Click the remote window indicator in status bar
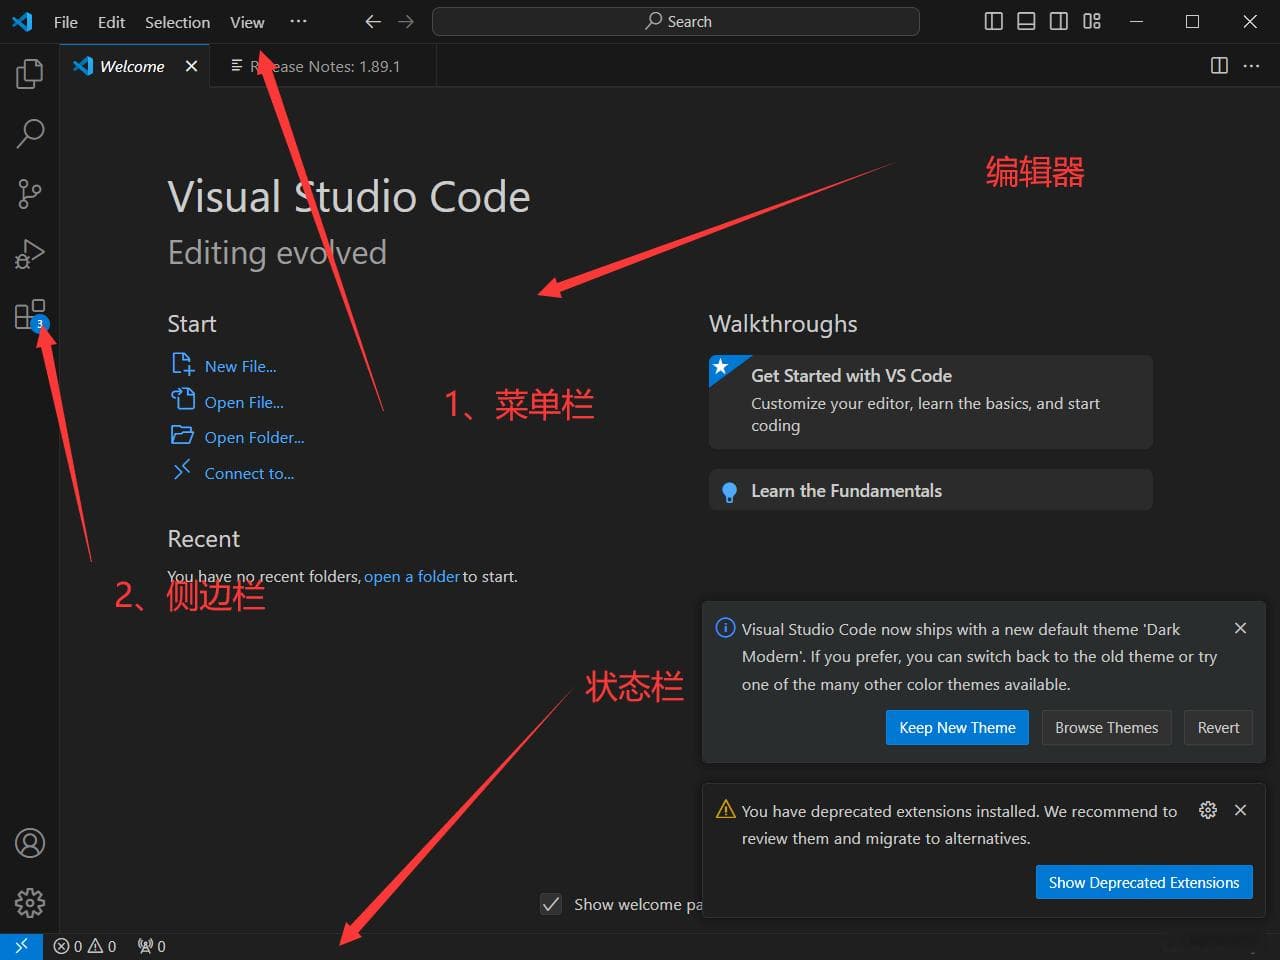 [x=21, y=946]
